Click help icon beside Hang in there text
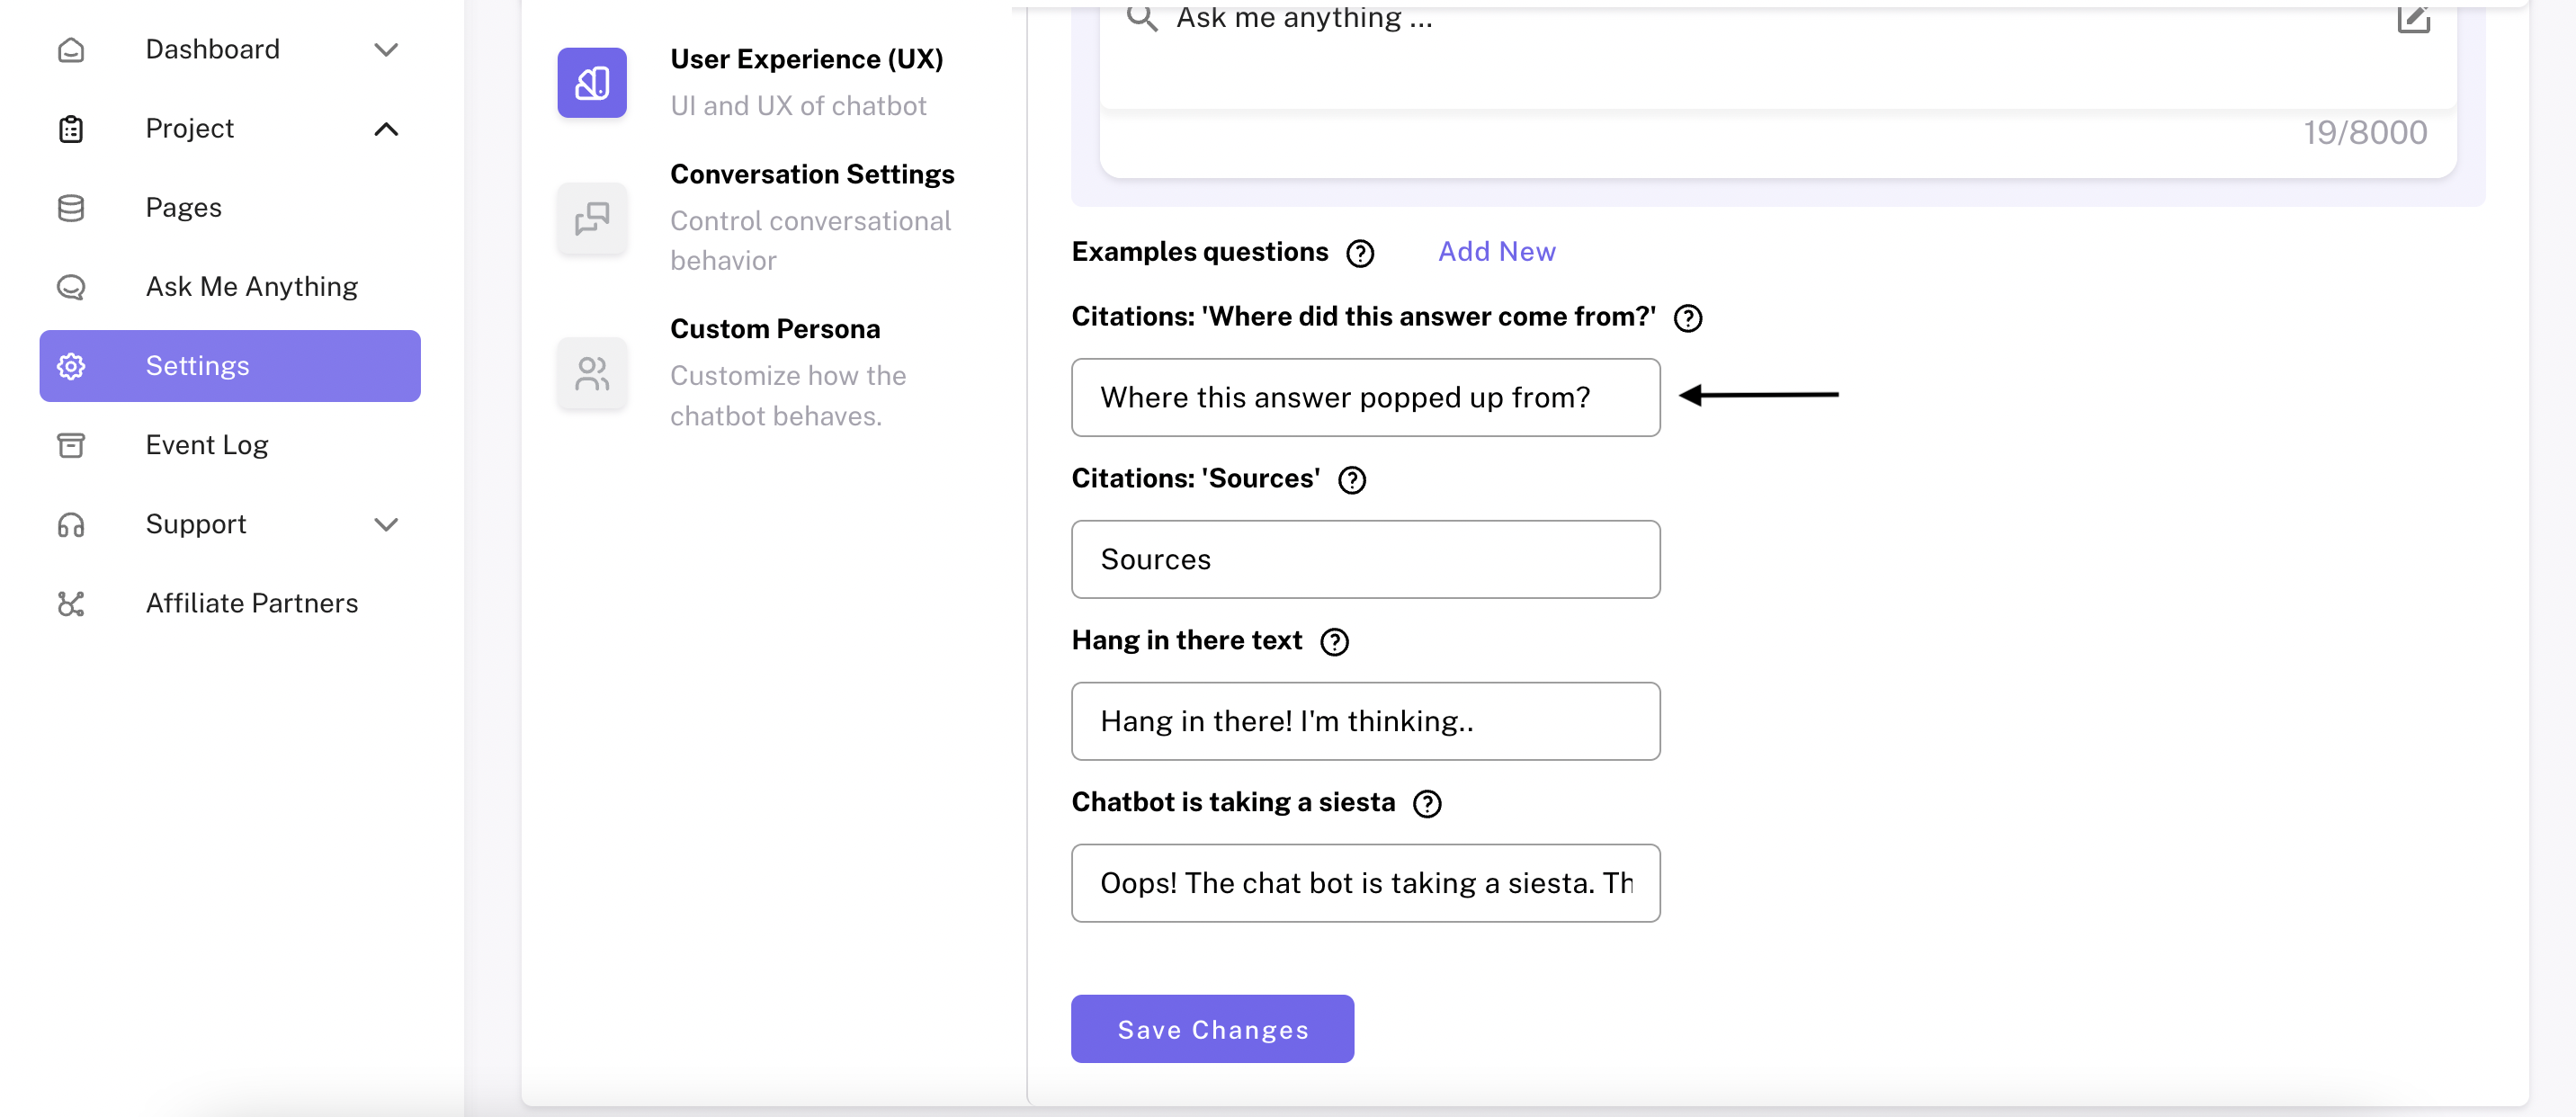 click(1333, 642)
